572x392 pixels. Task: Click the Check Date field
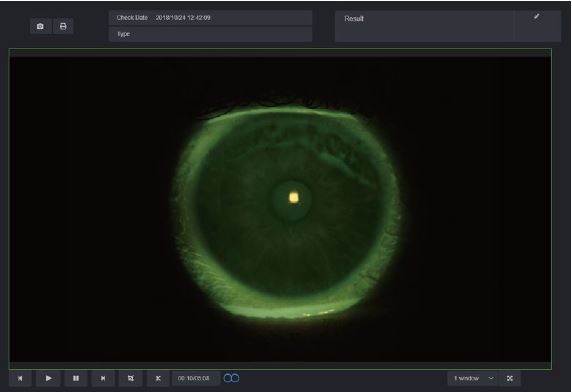(x=210, y=18)
